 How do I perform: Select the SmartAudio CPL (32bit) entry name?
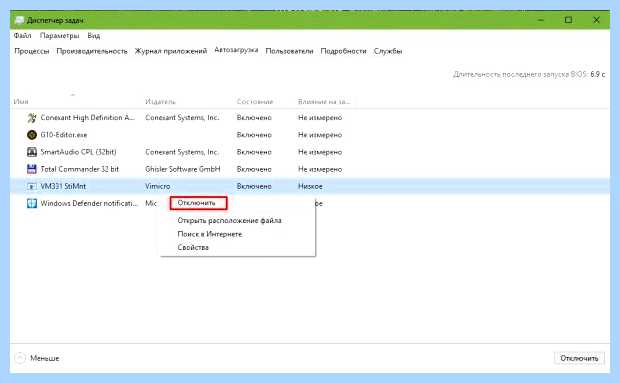pos(78,152)
